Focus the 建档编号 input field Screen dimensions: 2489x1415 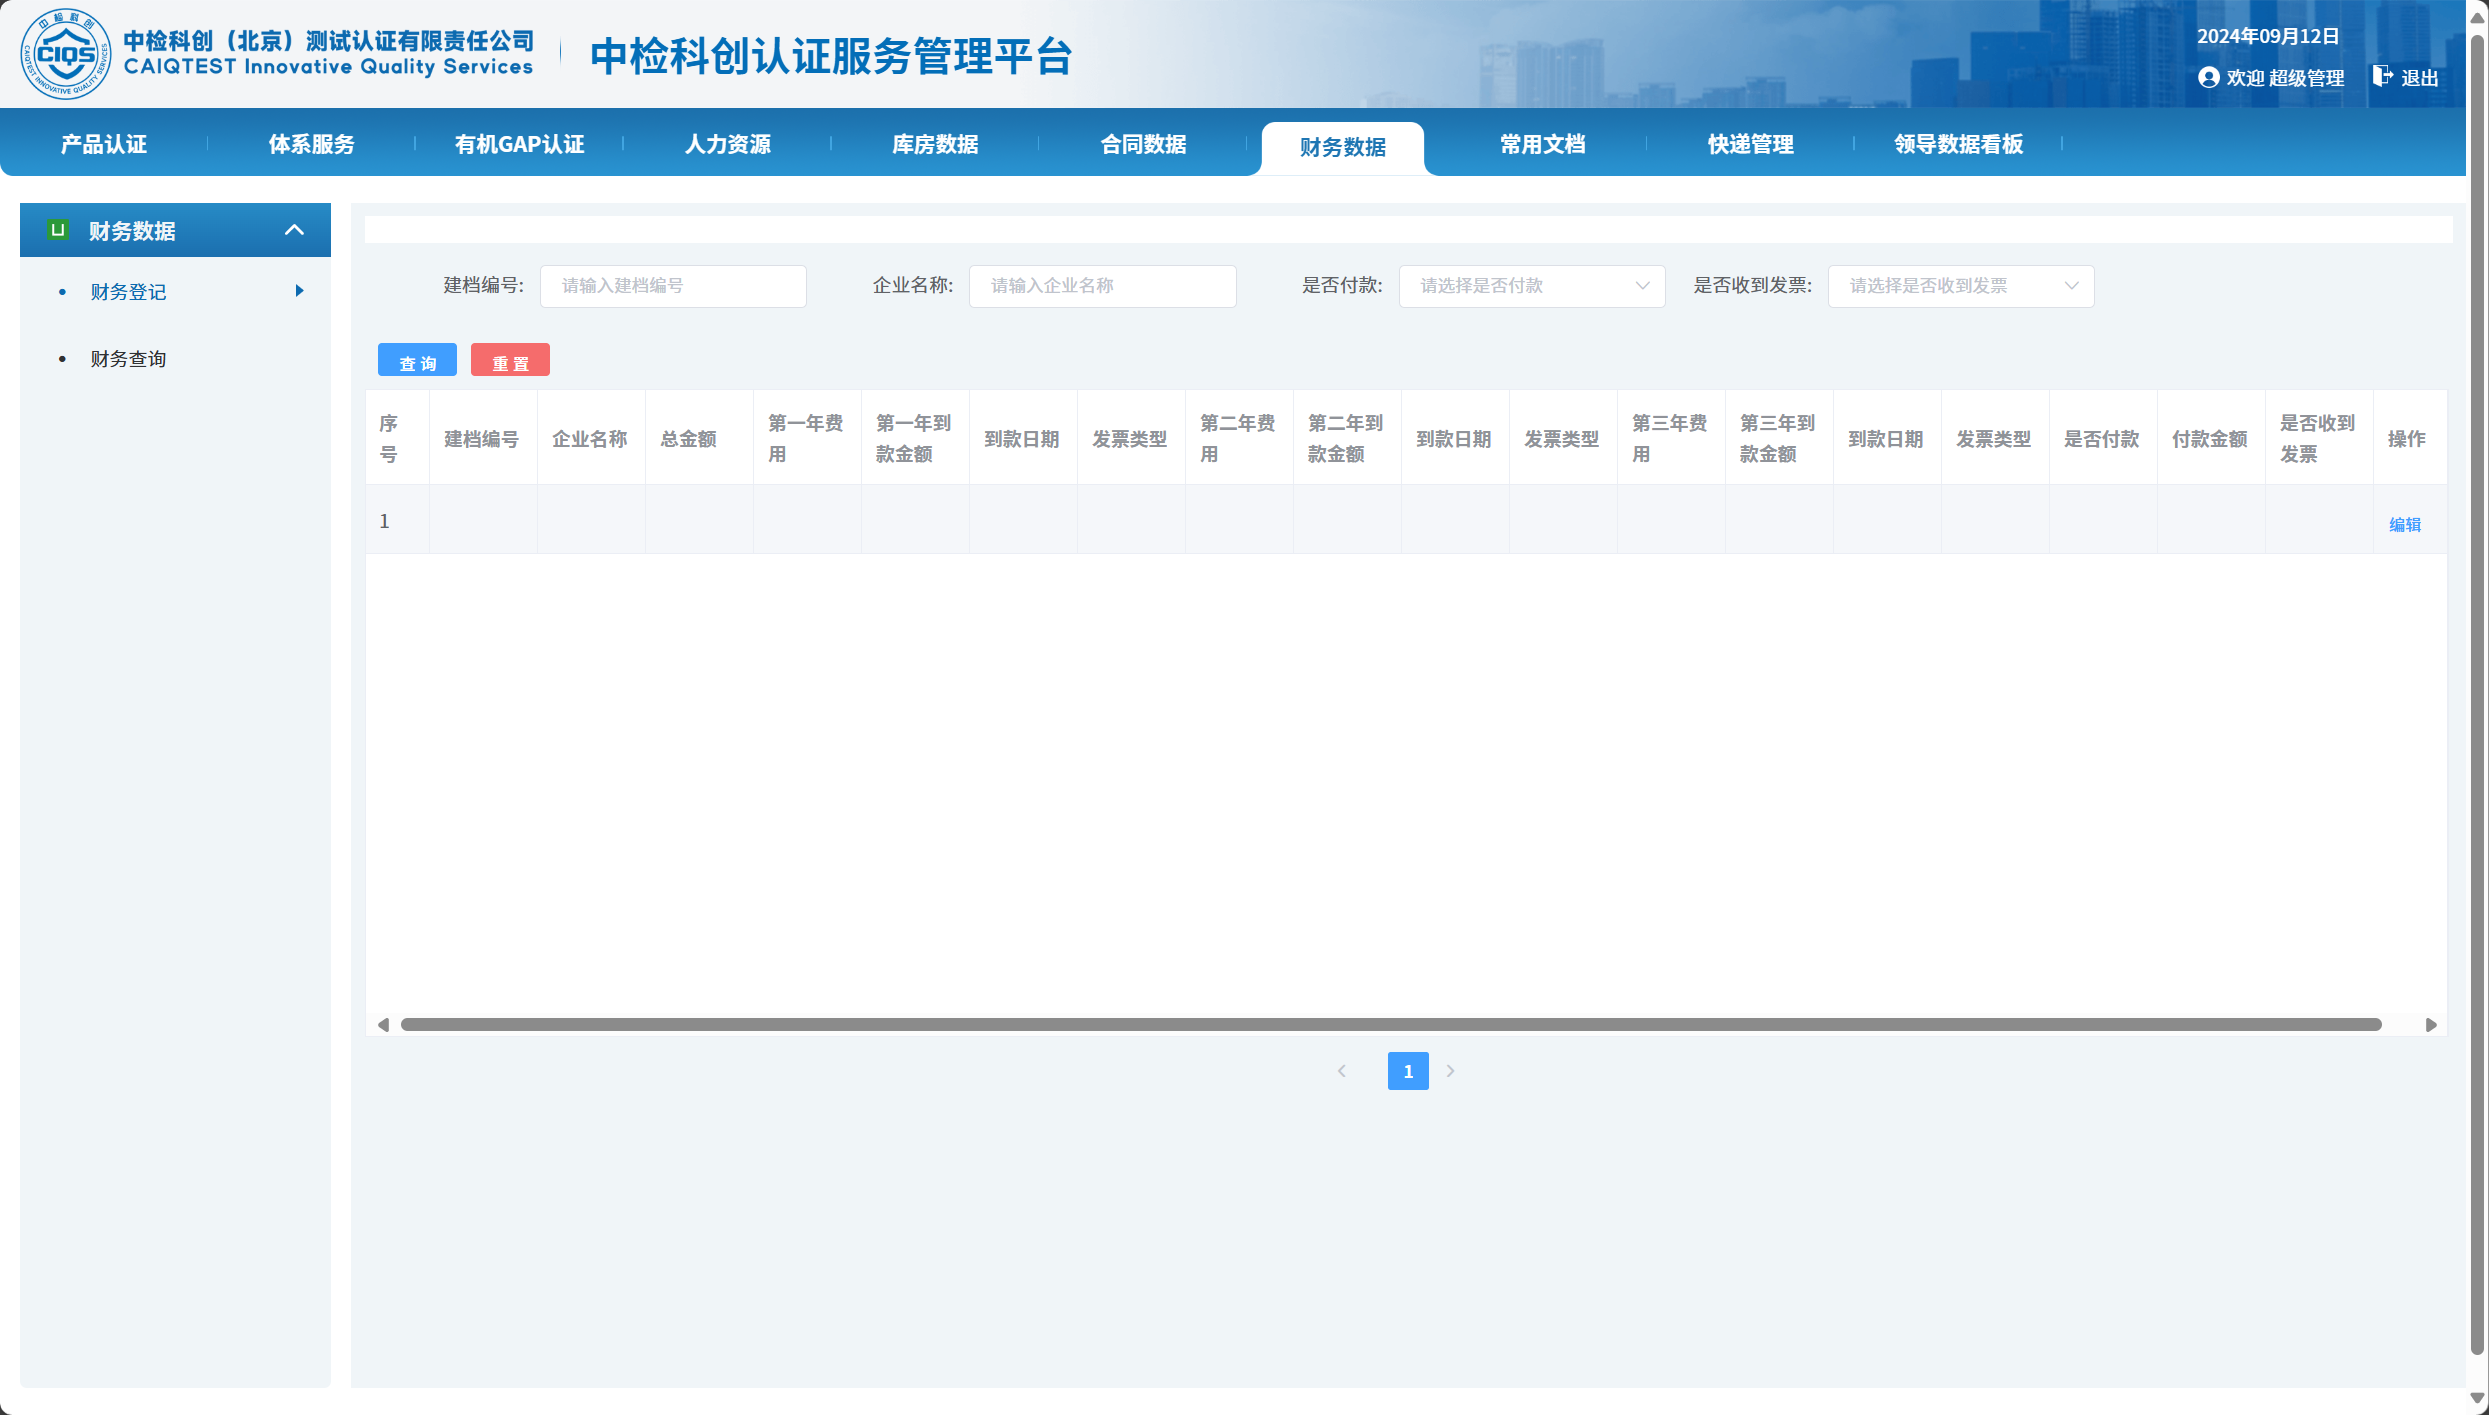[x=673, y=286]
